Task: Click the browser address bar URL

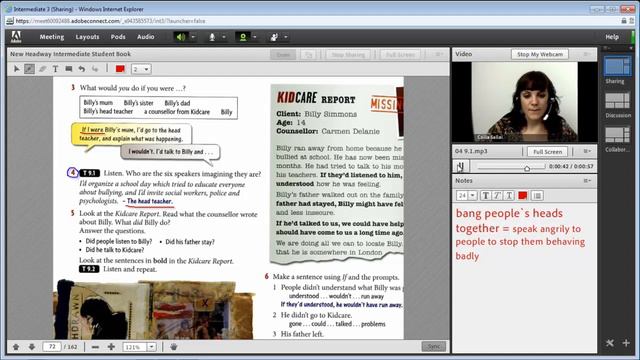Action: pyautogui.click(x=110, y=21)
